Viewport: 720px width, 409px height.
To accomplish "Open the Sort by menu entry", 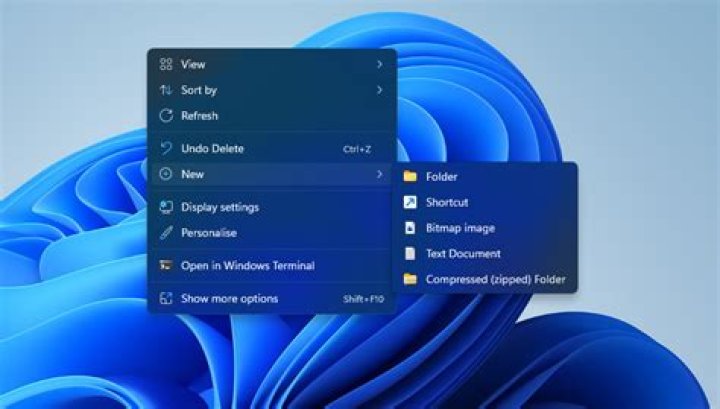I will pyautogui.click(x=272, y=90).
